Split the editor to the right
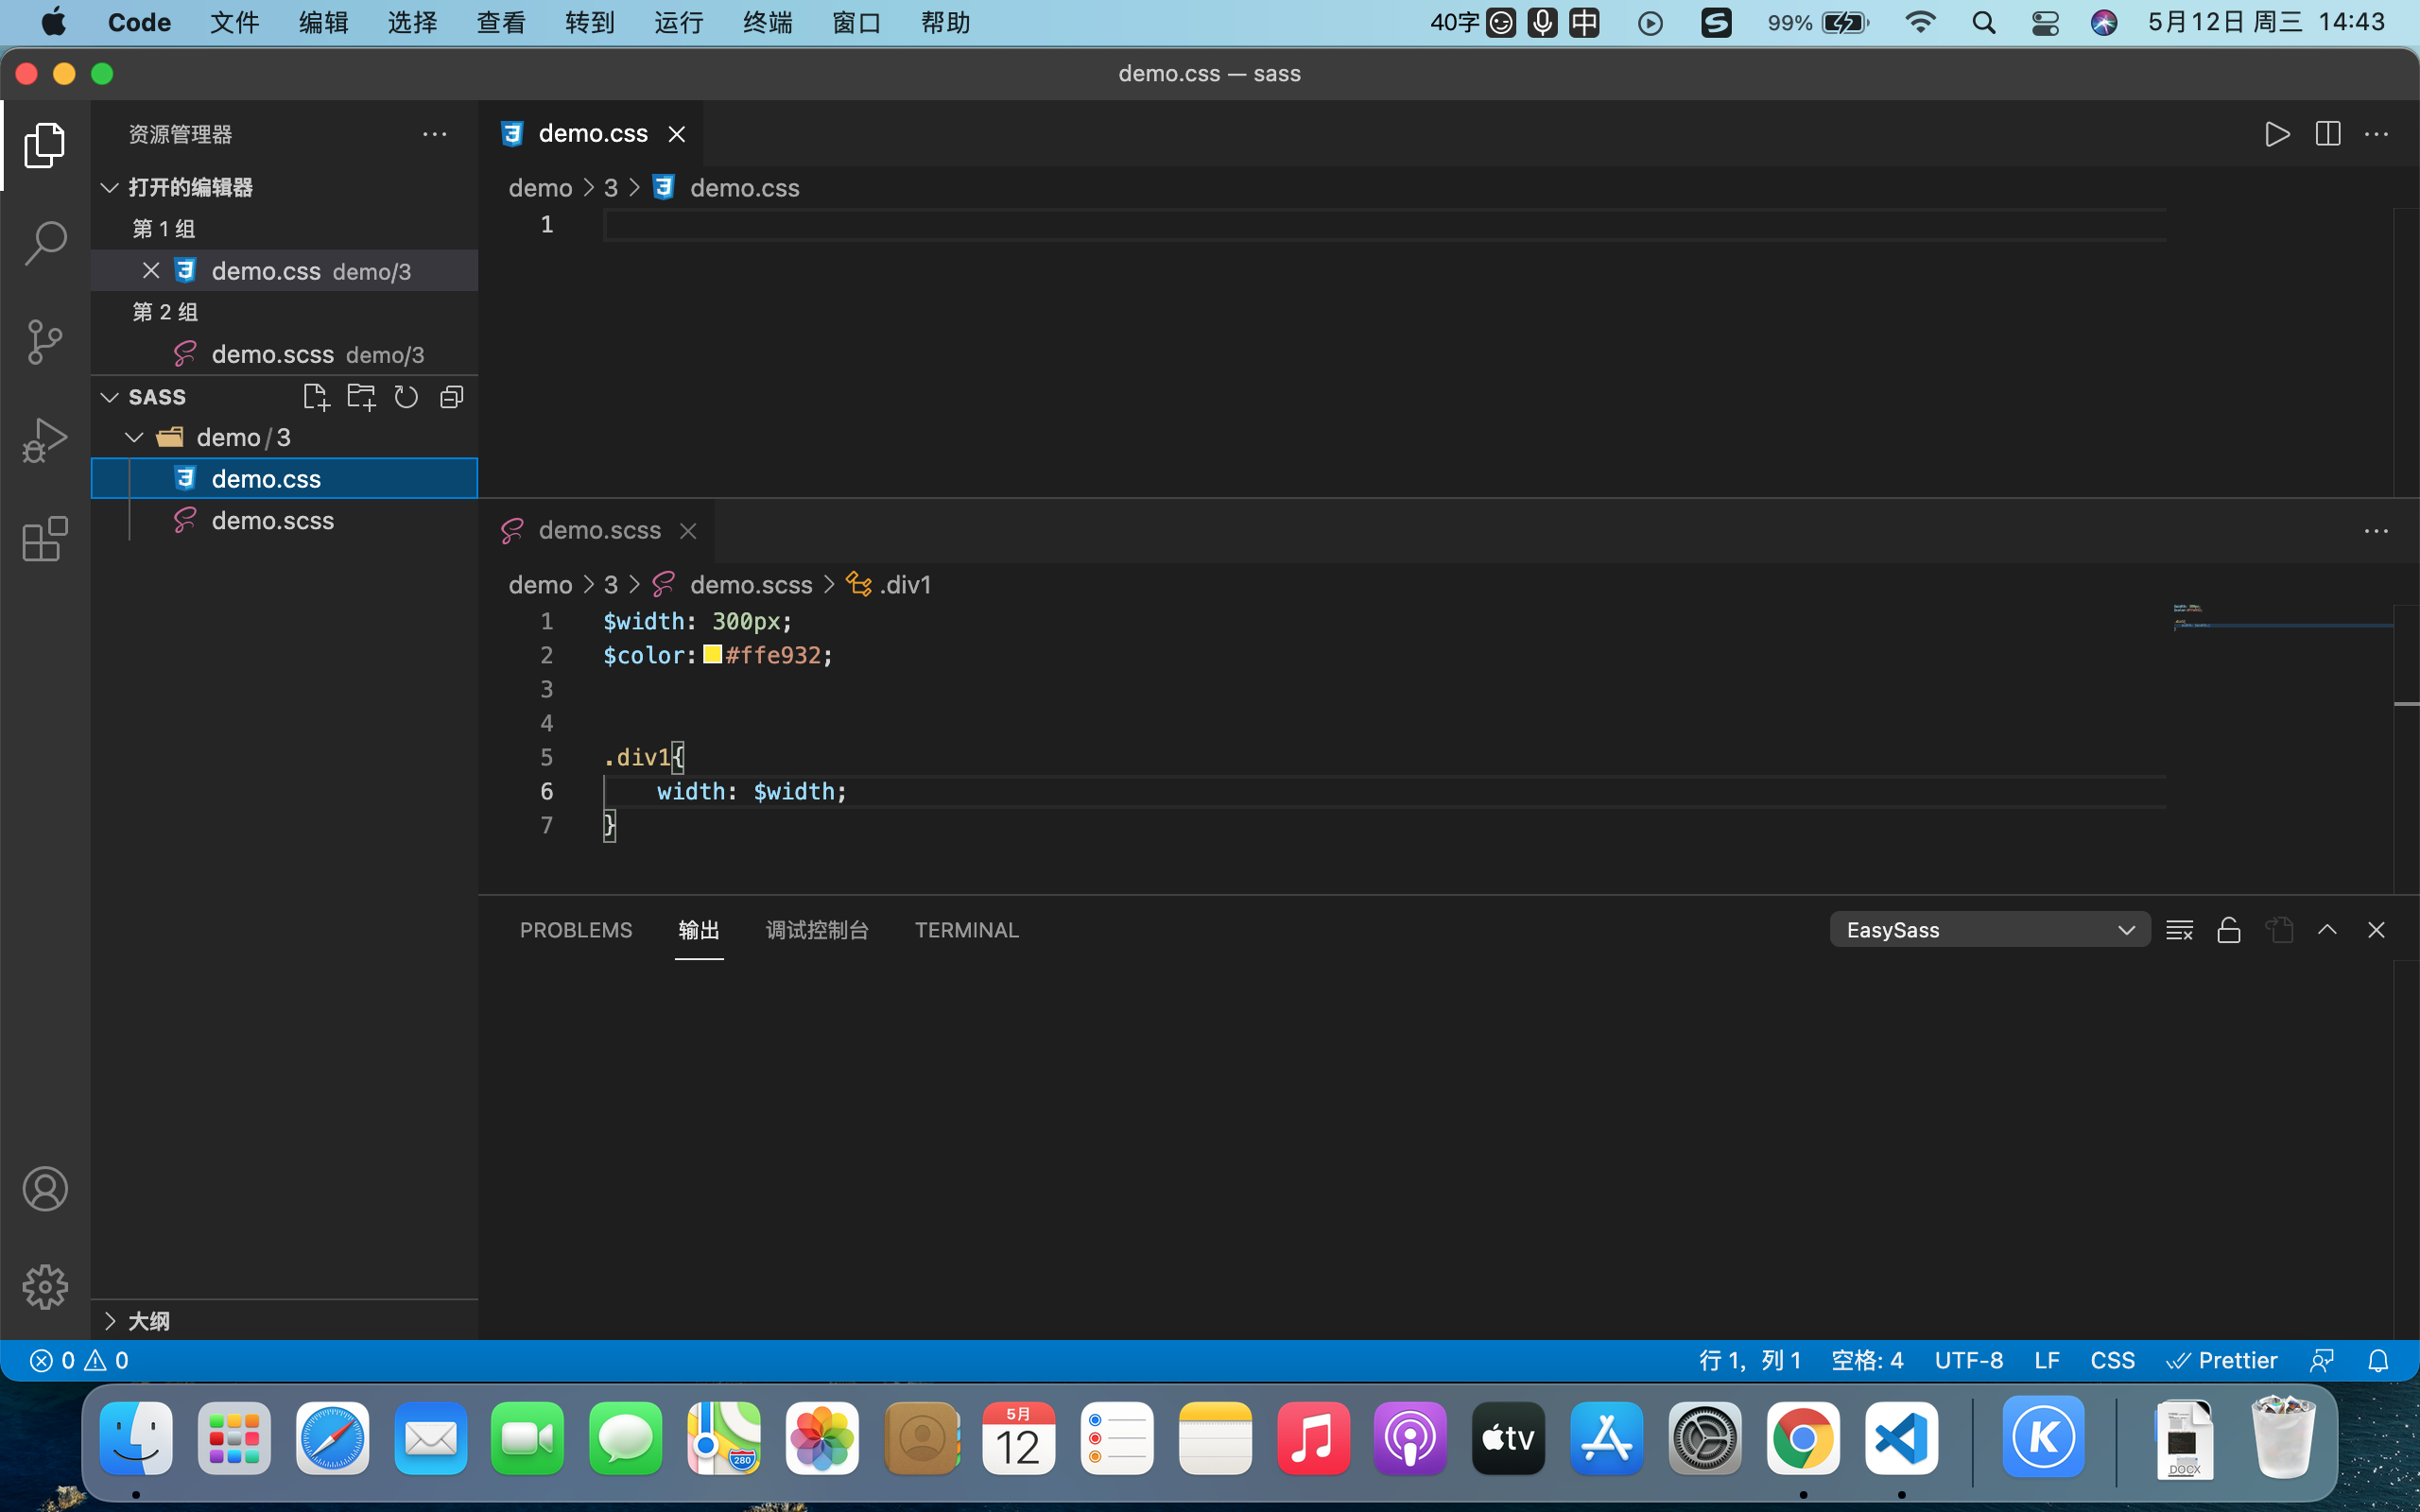 (x=2328, y=134)
